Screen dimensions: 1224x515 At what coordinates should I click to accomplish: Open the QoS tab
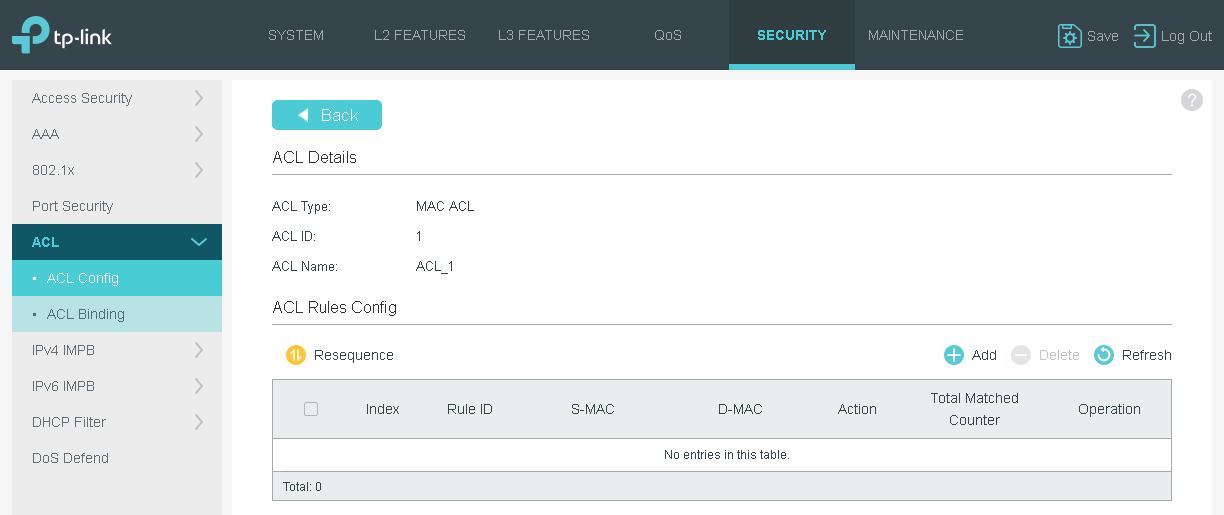point(668,35)
